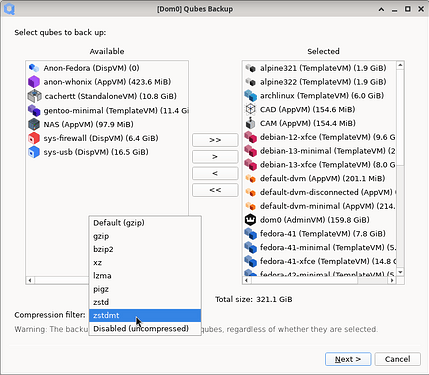Click Selected list vertical scrollbar thumb
This screenshot has width=429, height=375.
point(400,117)
